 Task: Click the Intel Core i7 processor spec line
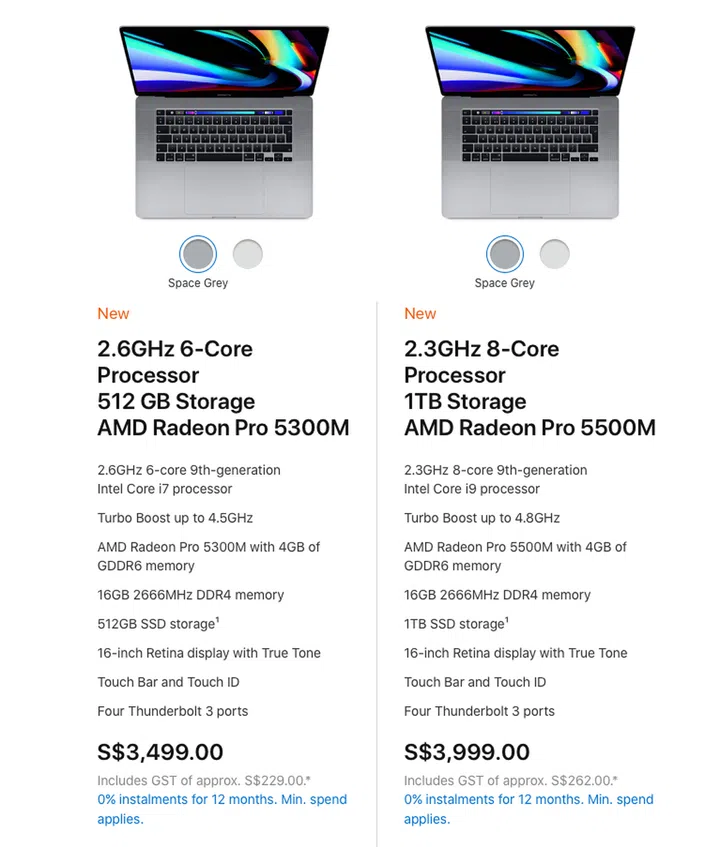pos(164,489)
